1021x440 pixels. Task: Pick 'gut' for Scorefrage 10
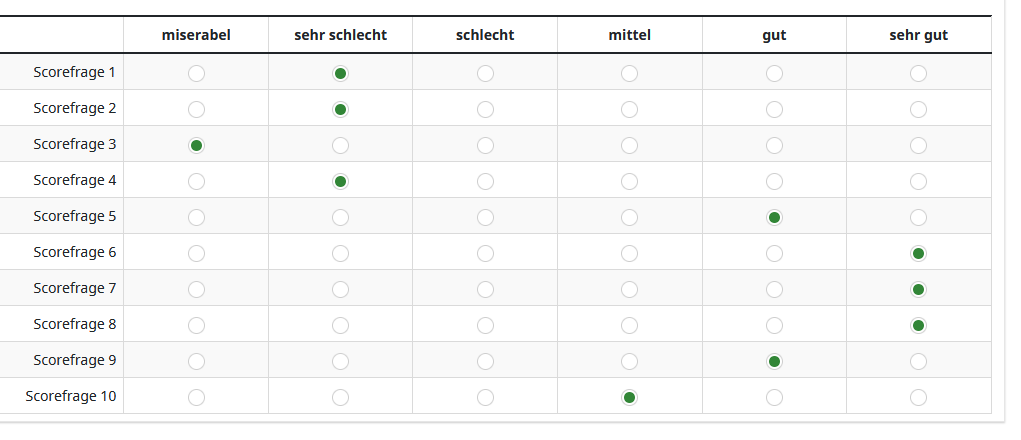click(774, 397)
